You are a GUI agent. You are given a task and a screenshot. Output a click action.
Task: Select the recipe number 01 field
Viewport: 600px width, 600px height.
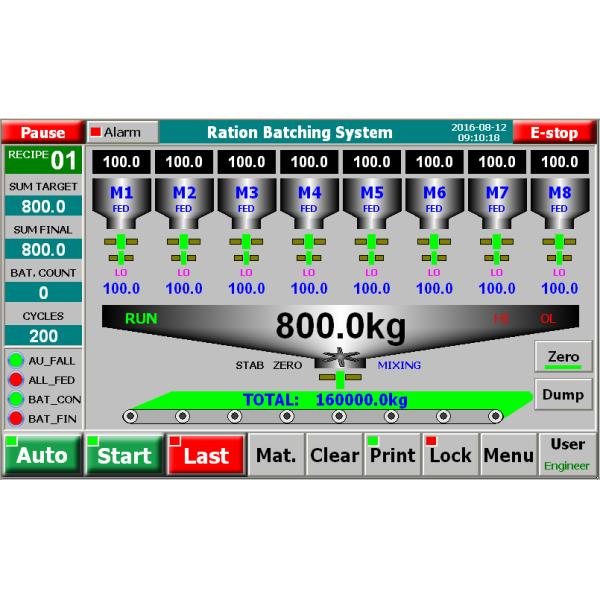pyautogui.click(x=42, y=160)
